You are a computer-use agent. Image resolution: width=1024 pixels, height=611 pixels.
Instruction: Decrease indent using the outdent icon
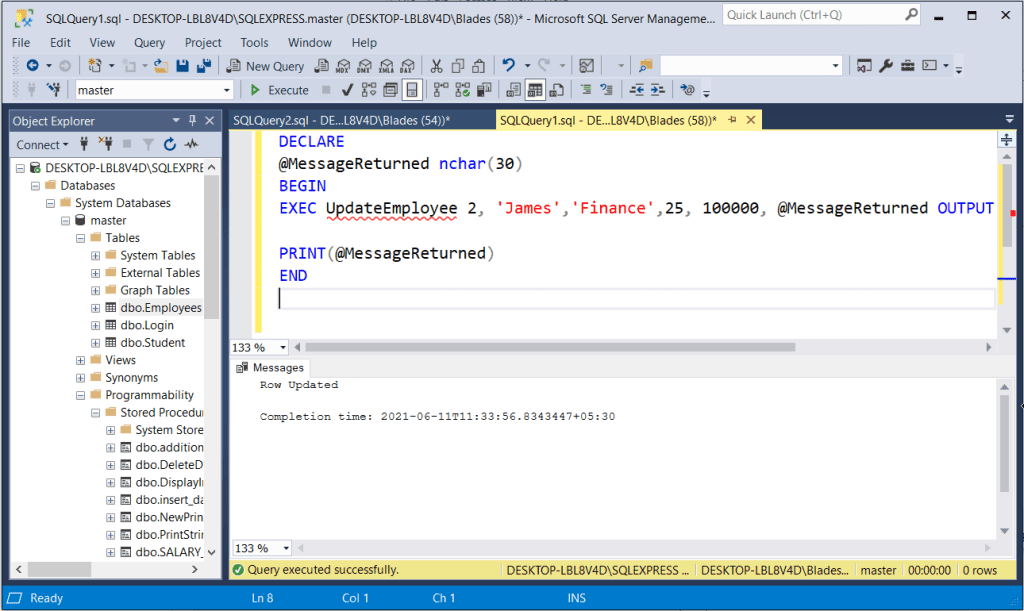pos(635,90)
